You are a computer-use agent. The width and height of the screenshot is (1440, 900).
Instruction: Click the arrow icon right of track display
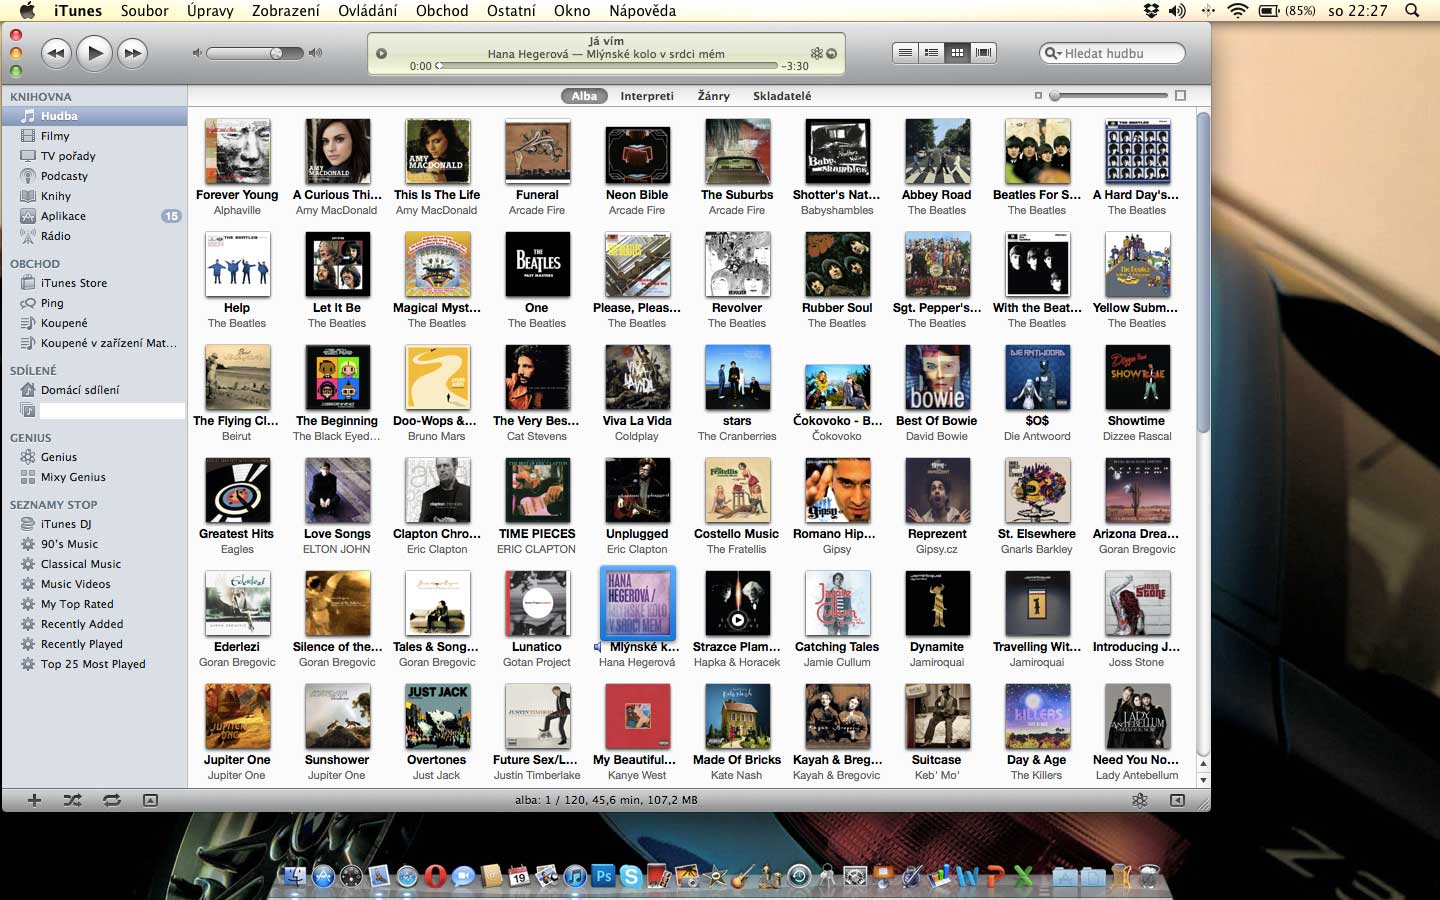831,53
